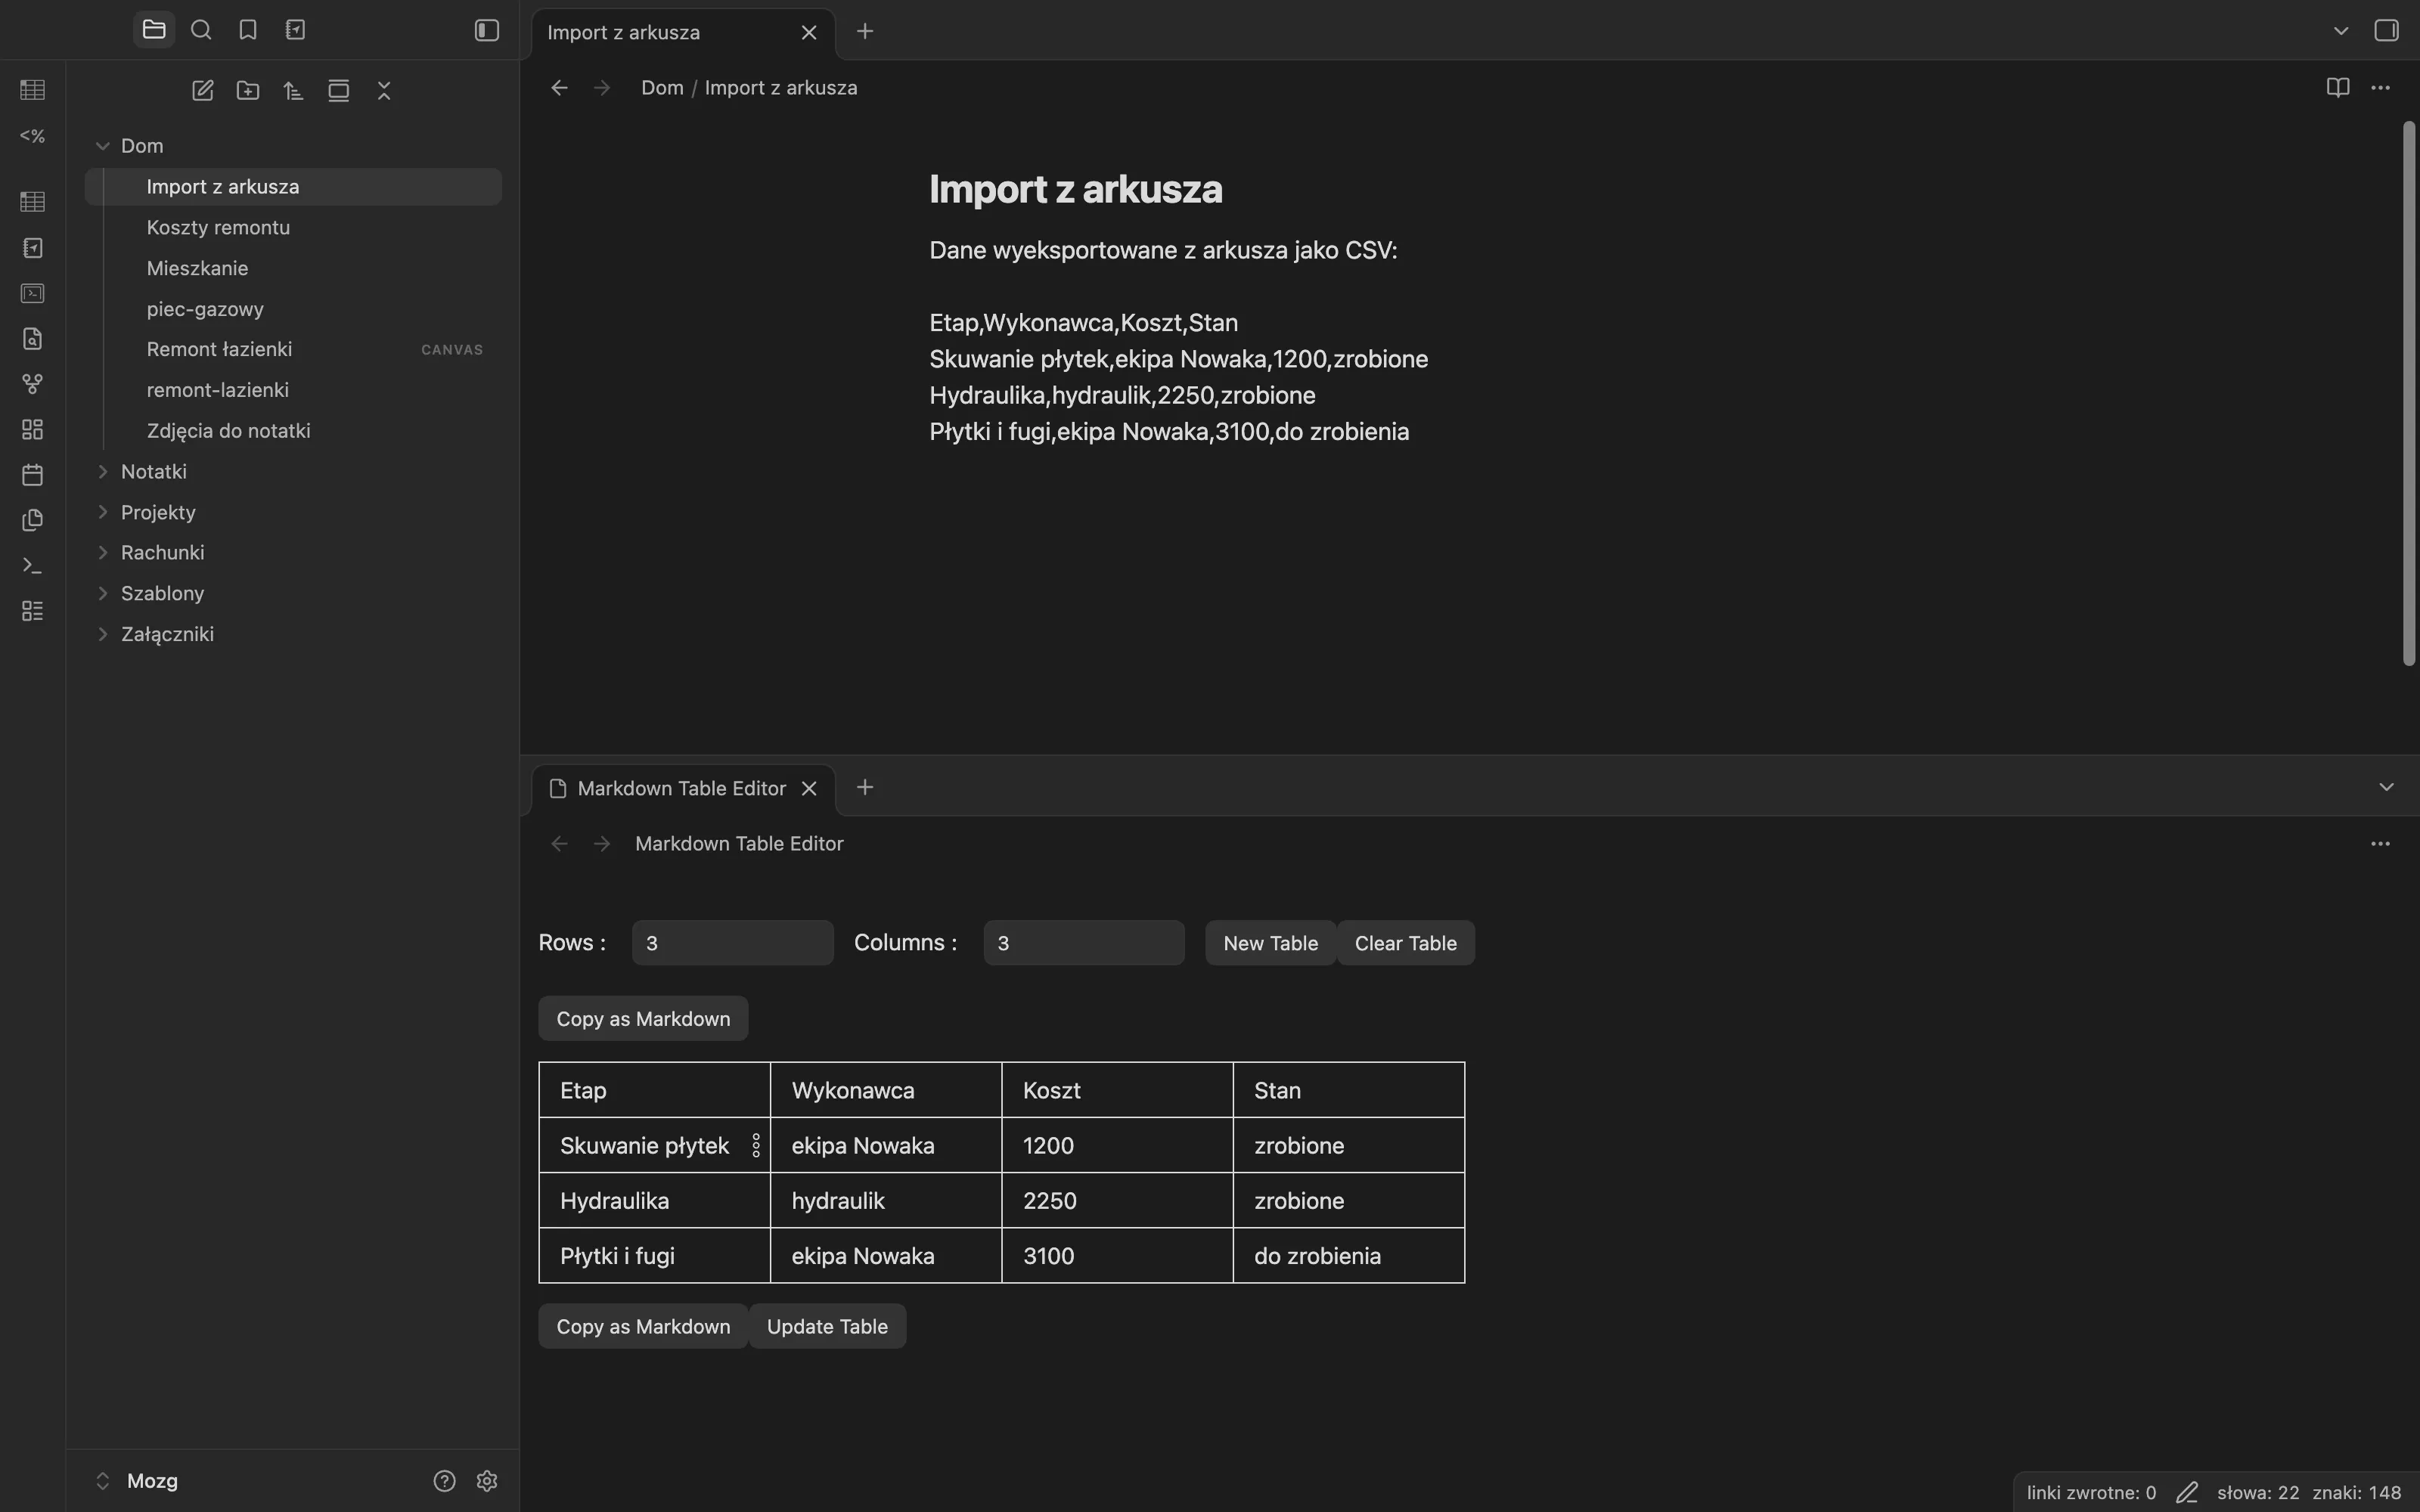Expand the Rachunki folder
Screen dimensions: 2420x1512
point(102,552)
